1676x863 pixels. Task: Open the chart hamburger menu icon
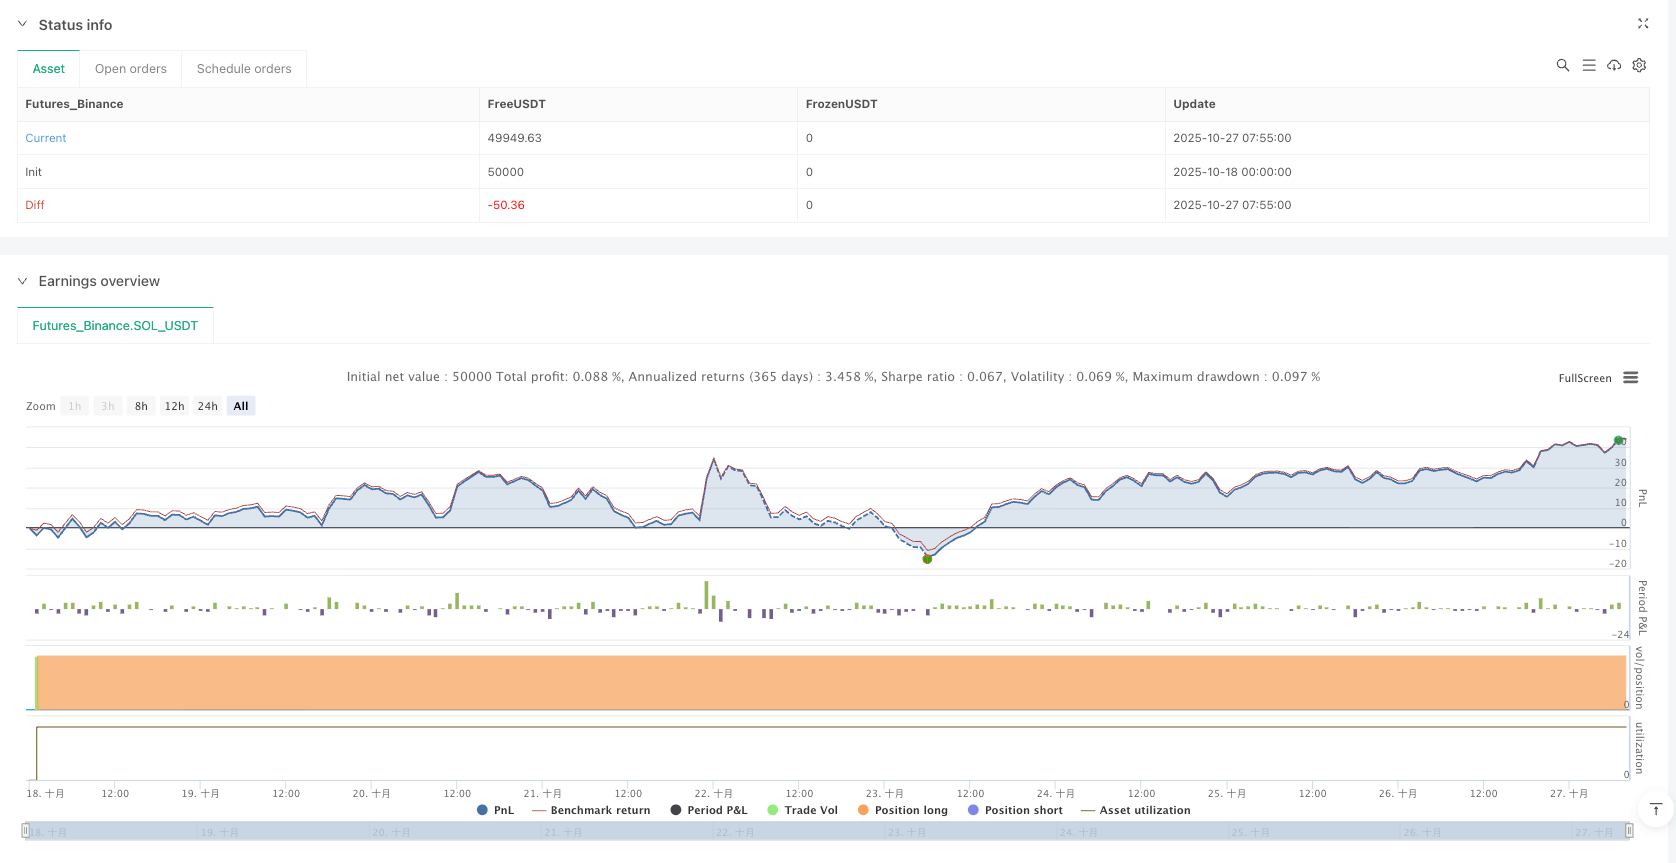pyautogui.click(x=1630, y=377)
